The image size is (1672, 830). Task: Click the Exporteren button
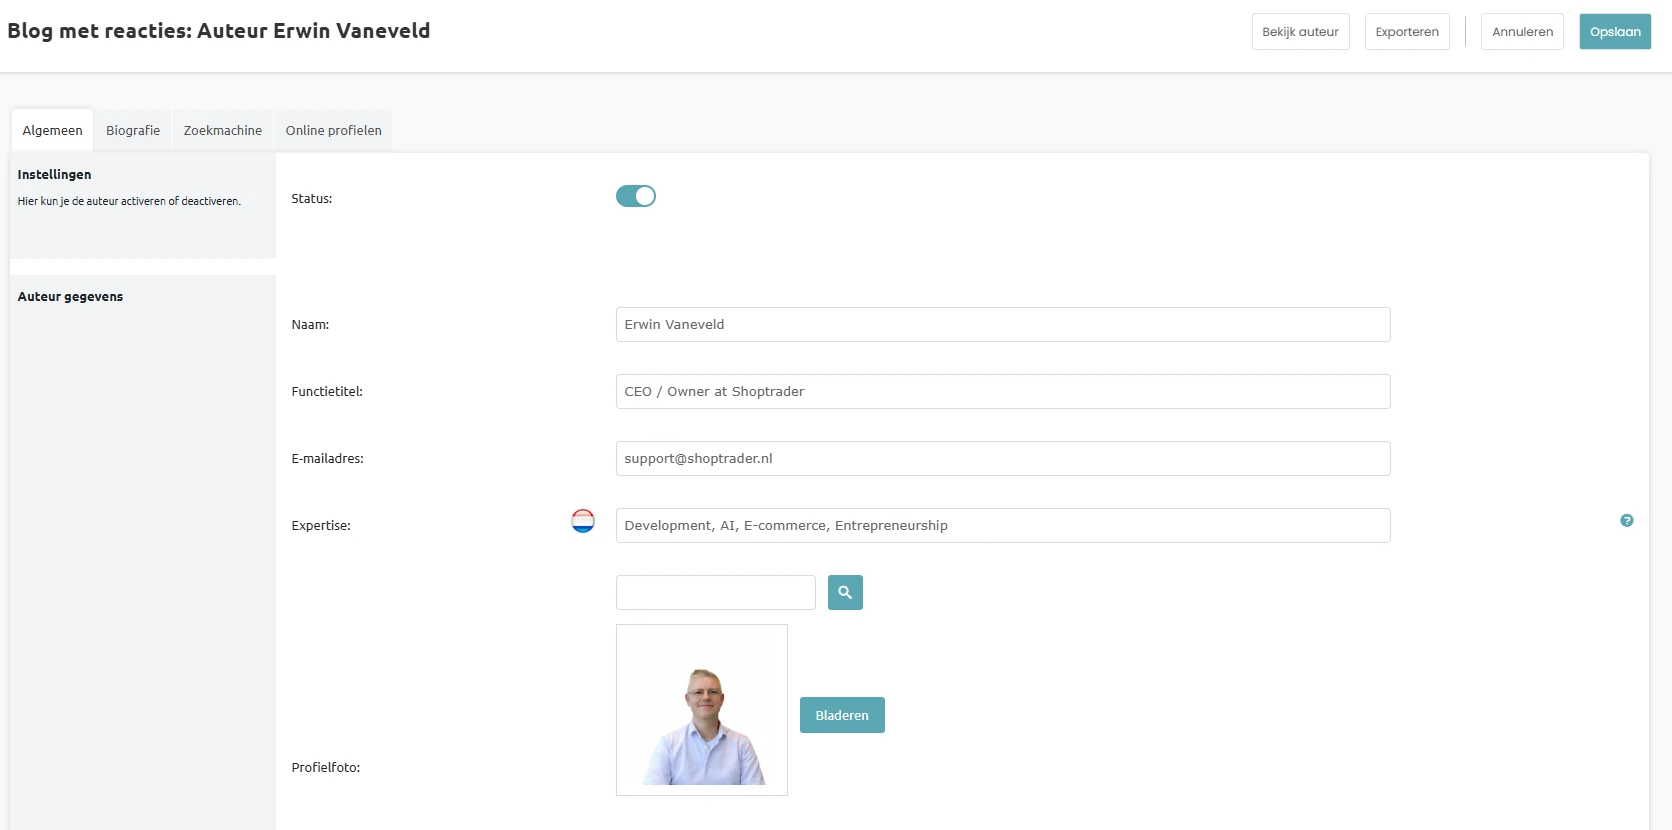(1406, 32)
